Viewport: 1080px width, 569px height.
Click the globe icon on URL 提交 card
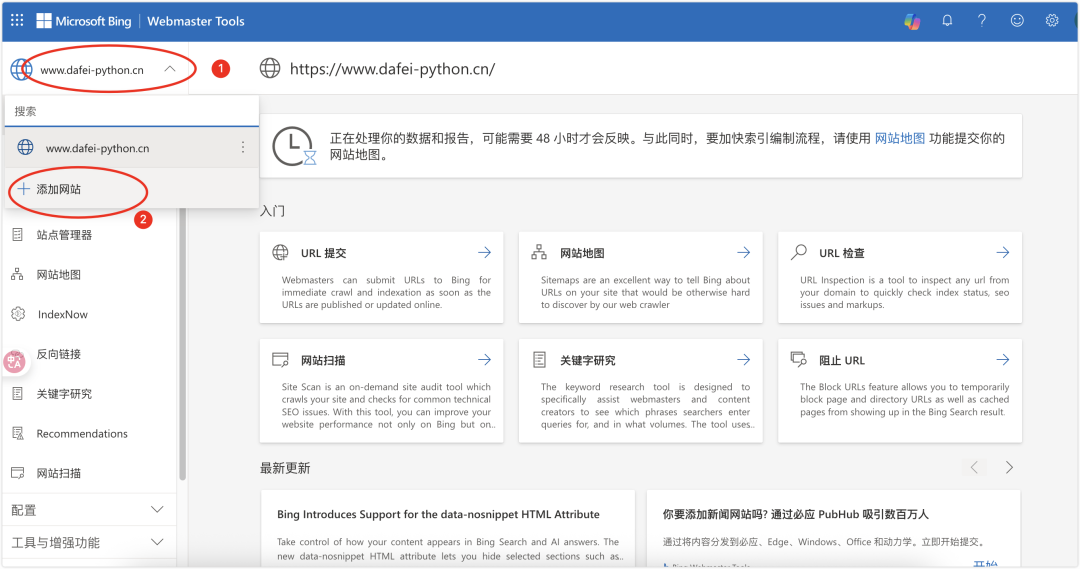tap(280, 252)
